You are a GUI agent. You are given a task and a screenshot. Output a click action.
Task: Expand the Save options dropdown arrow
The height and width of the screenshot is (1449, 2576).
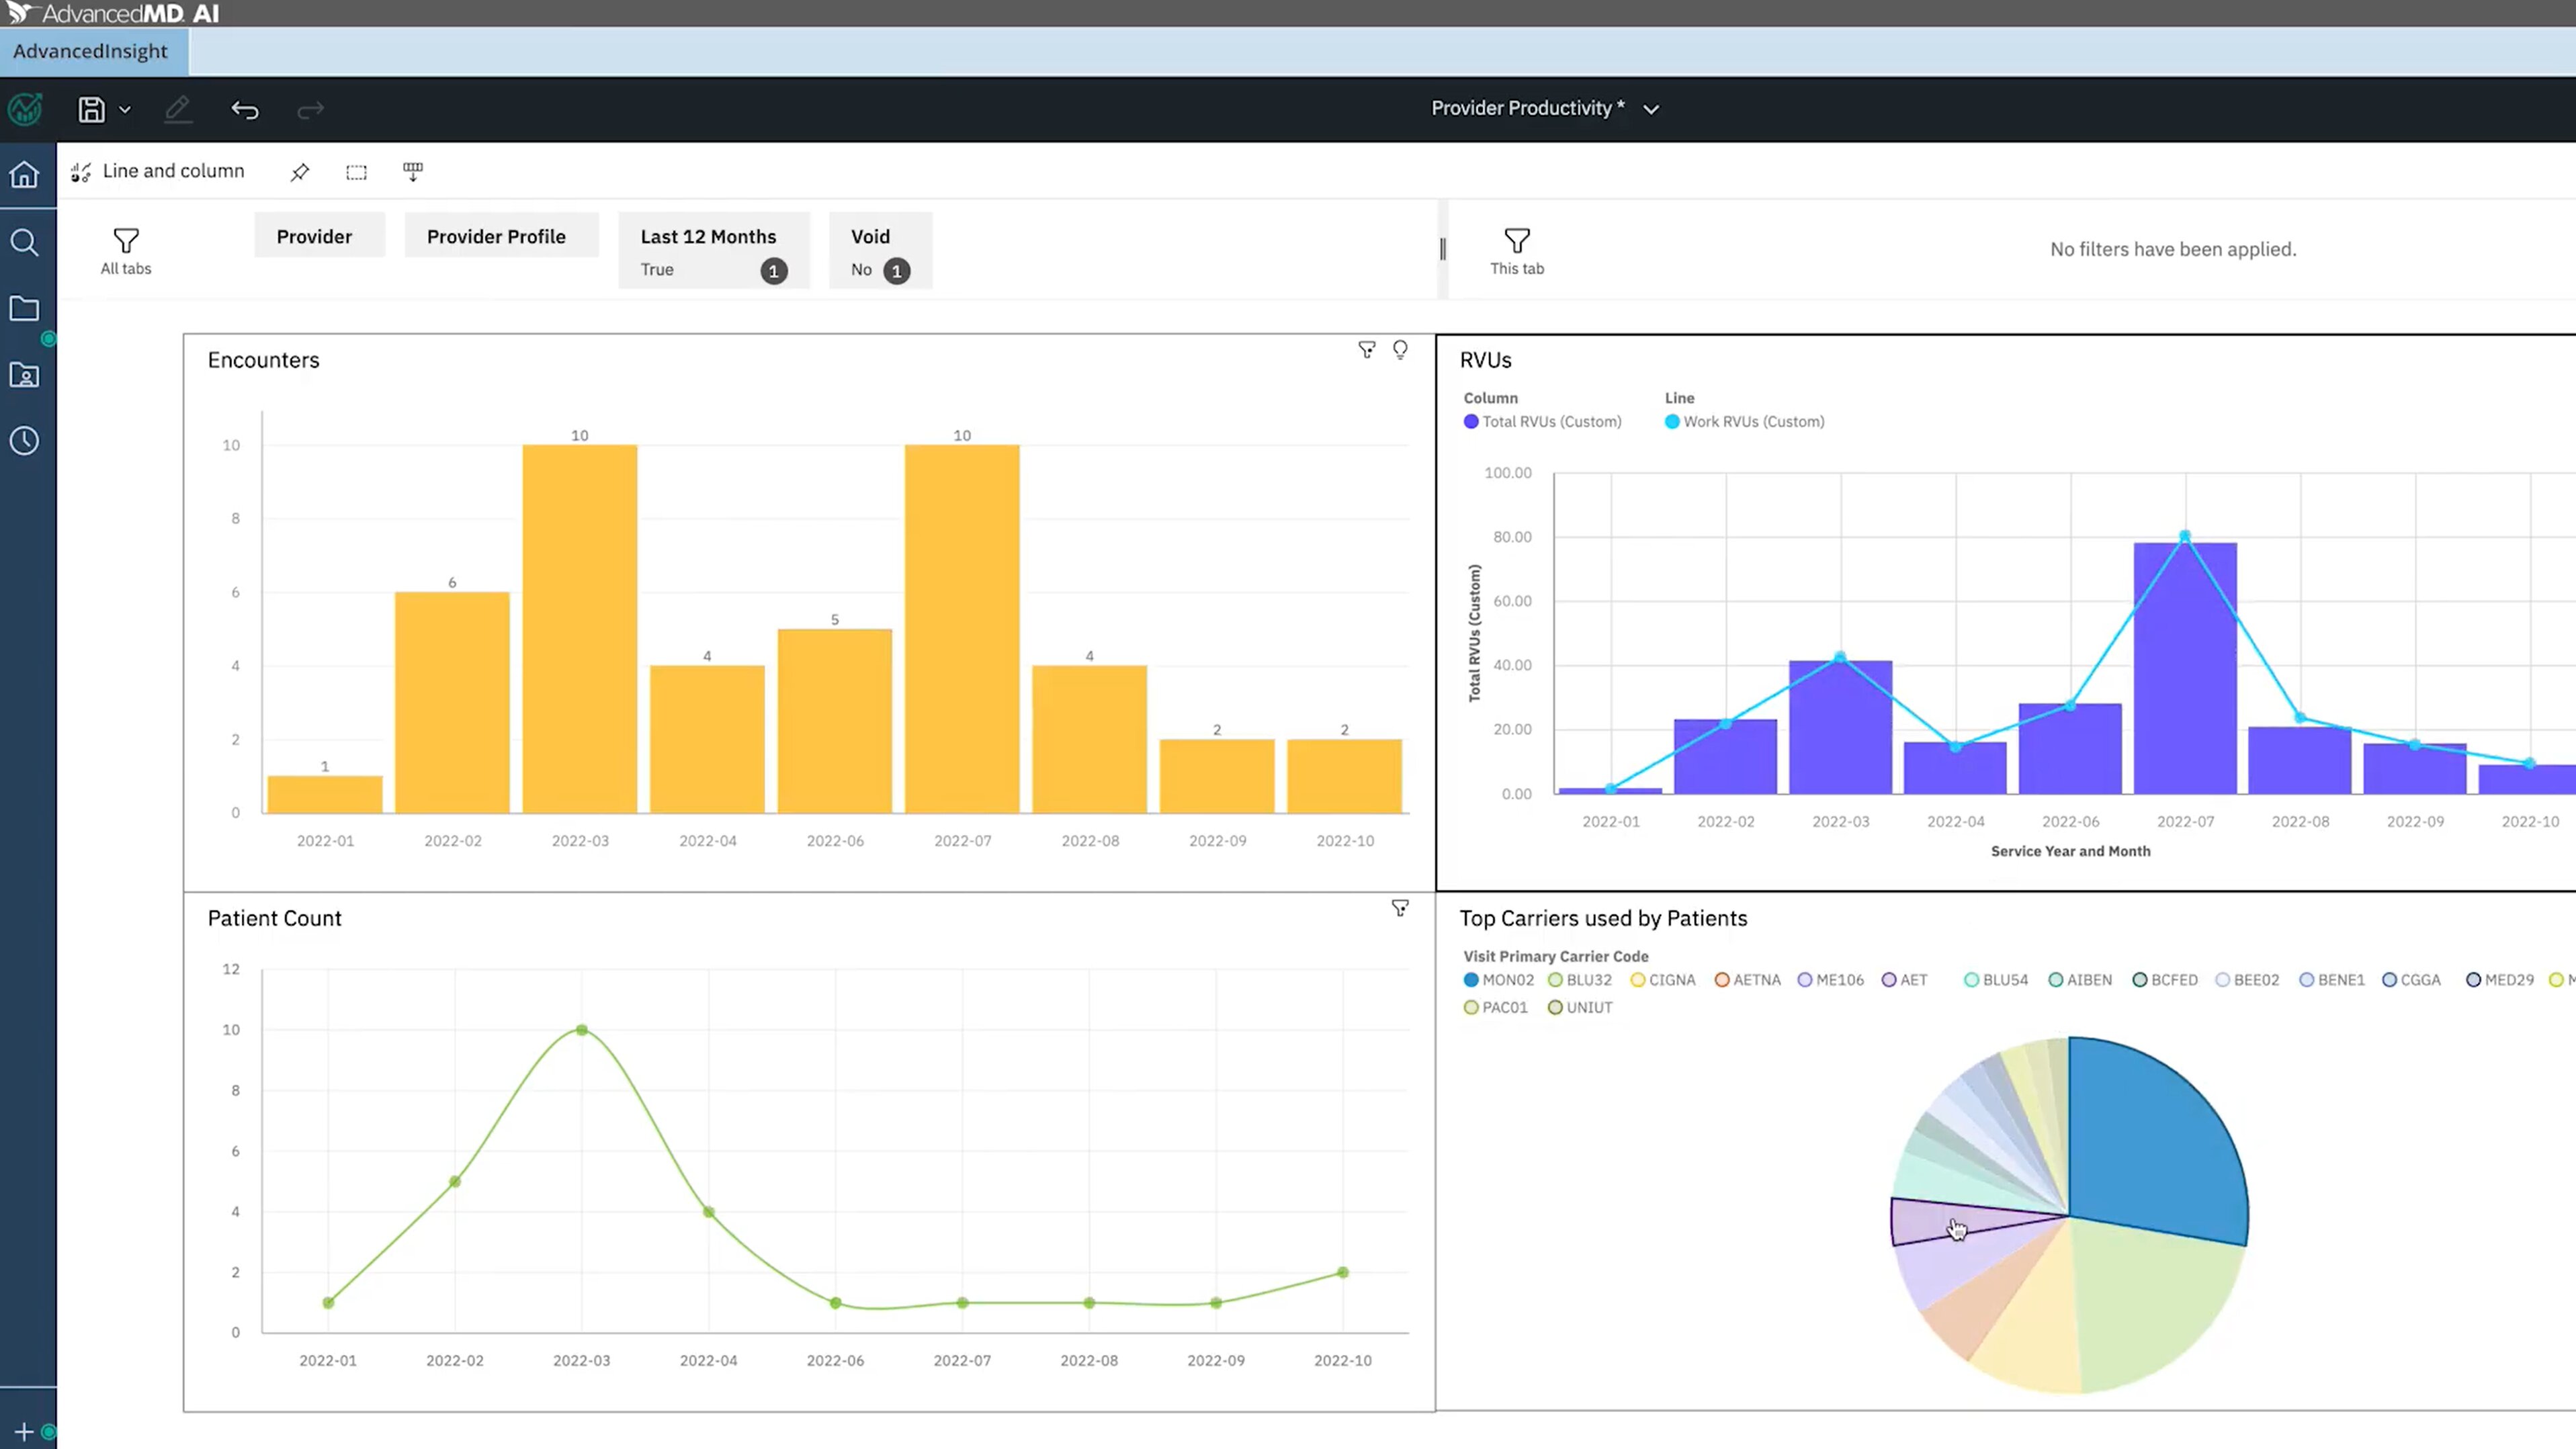tap(125, 110)
